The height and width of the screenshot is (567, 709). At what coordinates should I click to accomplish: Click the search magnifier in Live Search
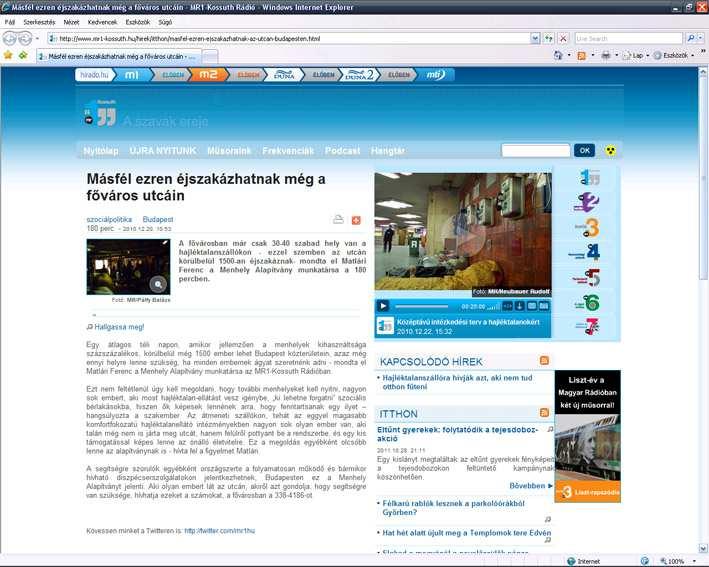coord(690,38)
